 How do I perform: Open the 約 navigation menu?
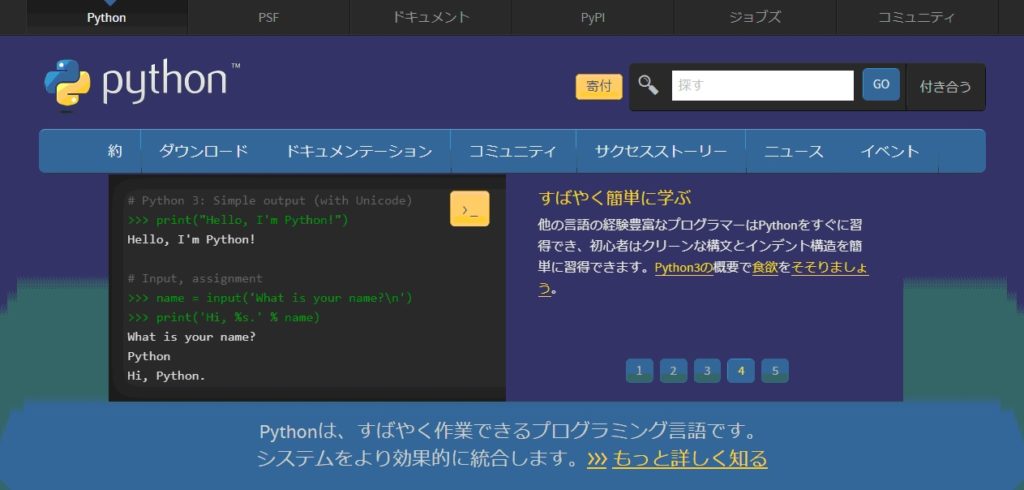pos(115,152)
